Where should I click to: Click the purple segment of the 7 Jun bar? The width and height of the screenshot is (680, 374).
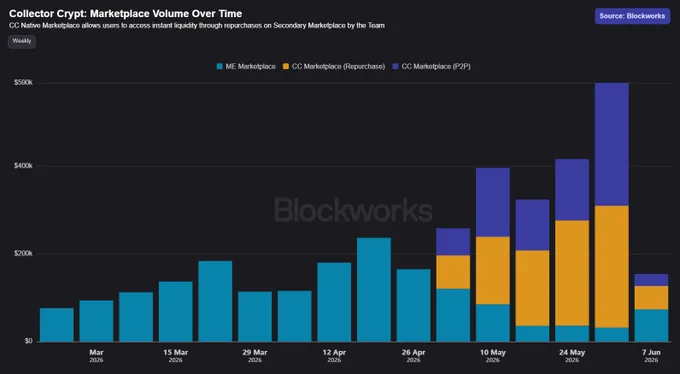(651, 280)
